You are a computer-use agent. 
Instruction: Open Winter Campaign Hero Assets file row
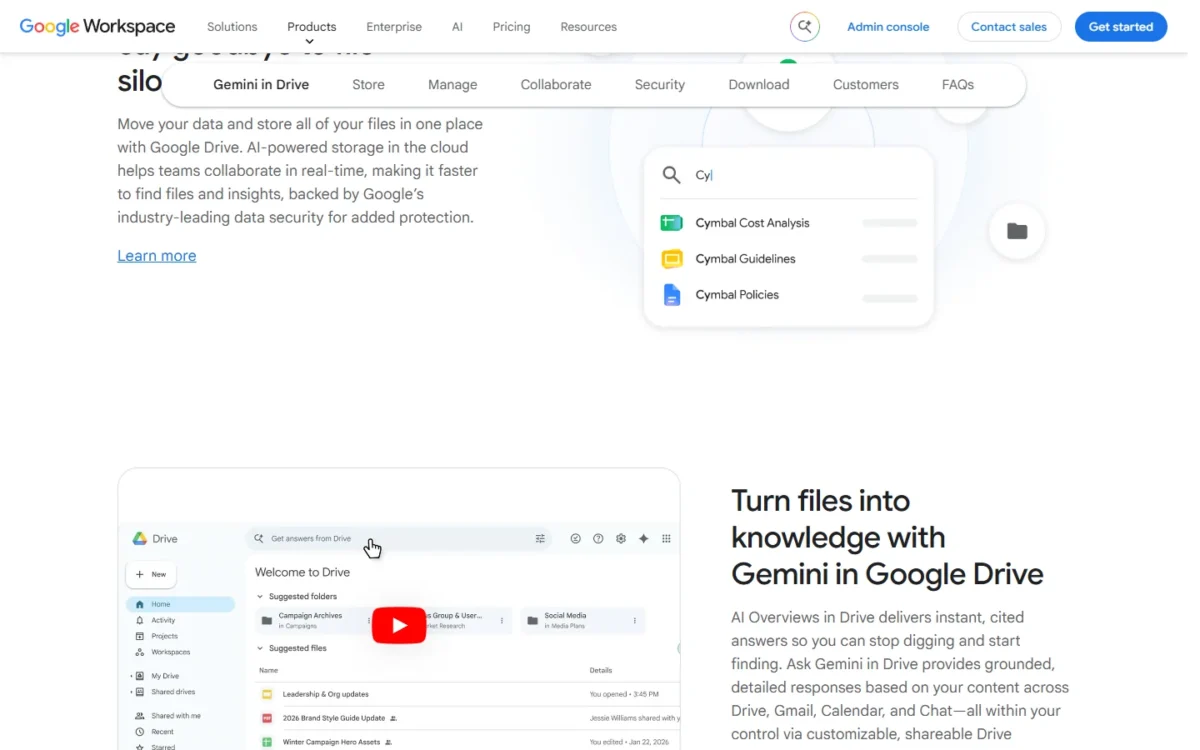[x=468, y=741]
